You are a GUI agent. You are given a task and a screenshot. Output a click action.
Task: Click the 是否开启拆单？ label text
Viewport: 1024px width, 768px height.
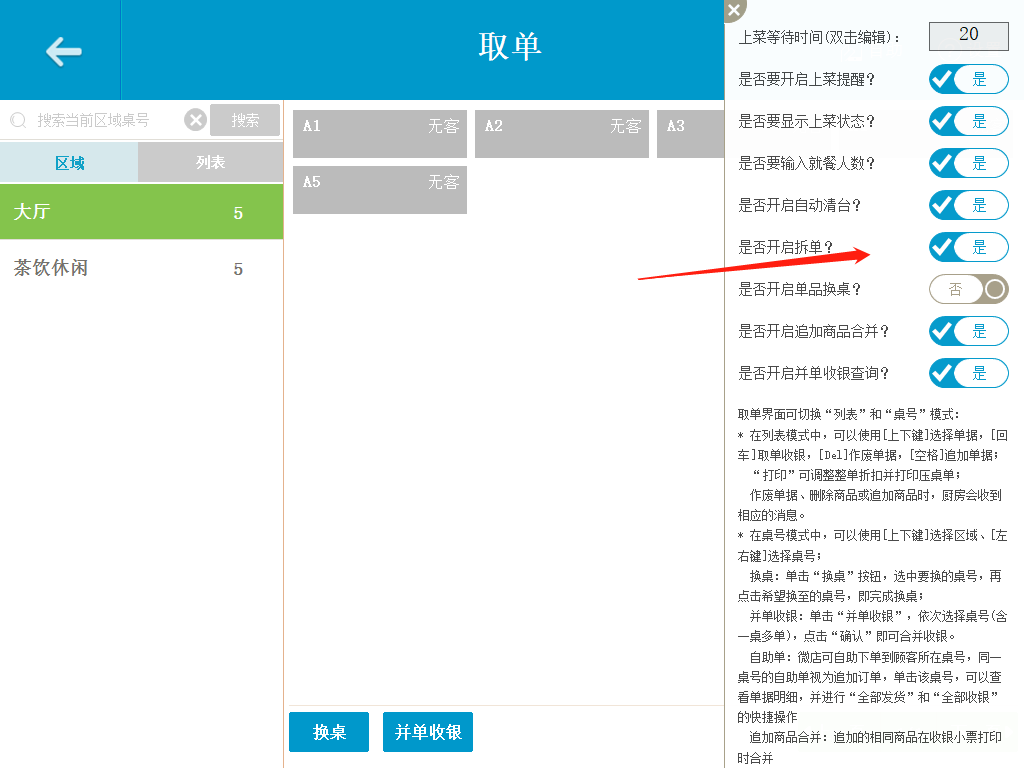(x=786, y=248)
